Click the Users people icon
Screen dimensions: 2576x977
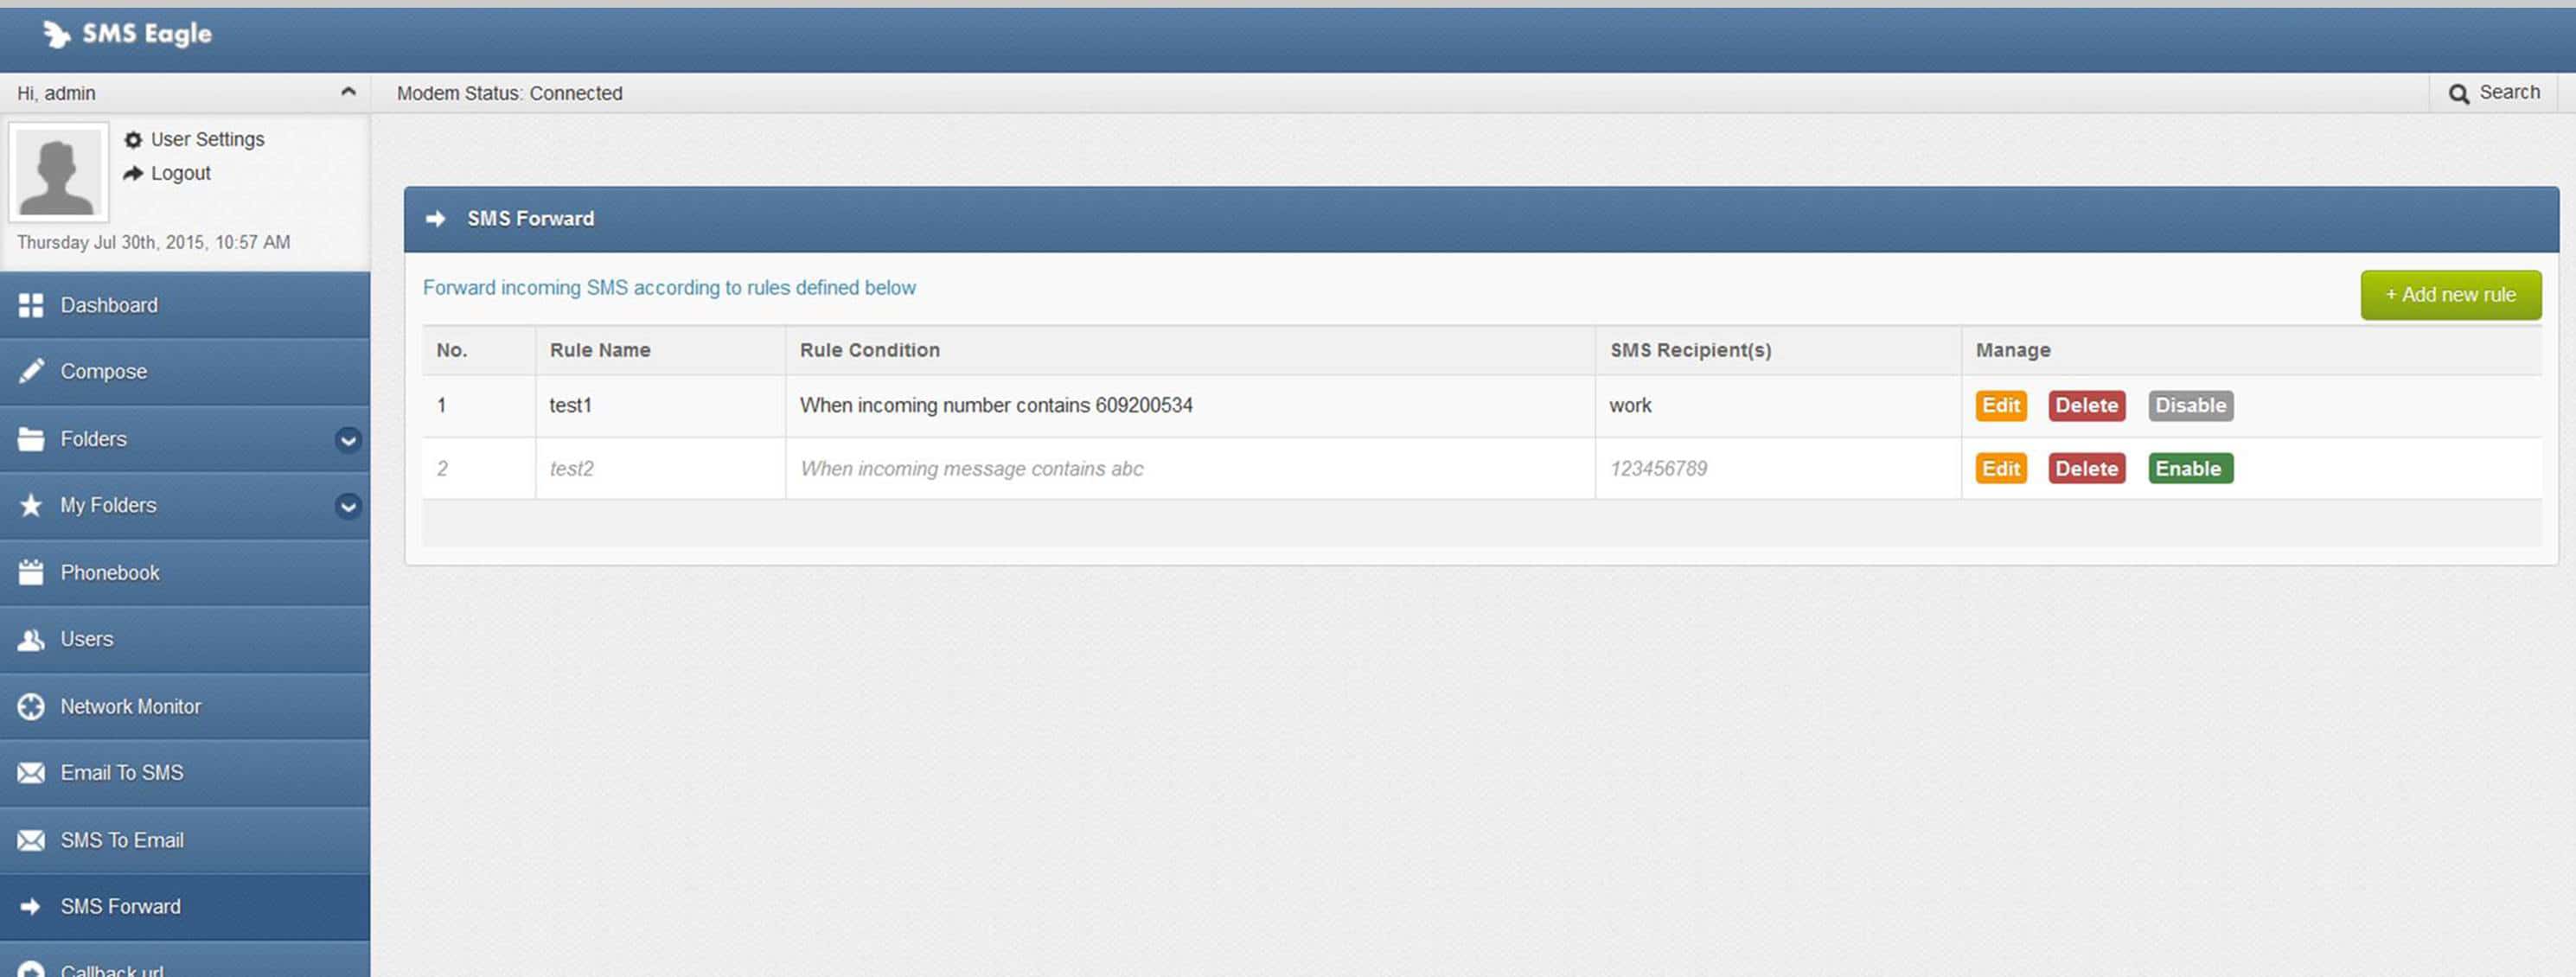[31, 640]
